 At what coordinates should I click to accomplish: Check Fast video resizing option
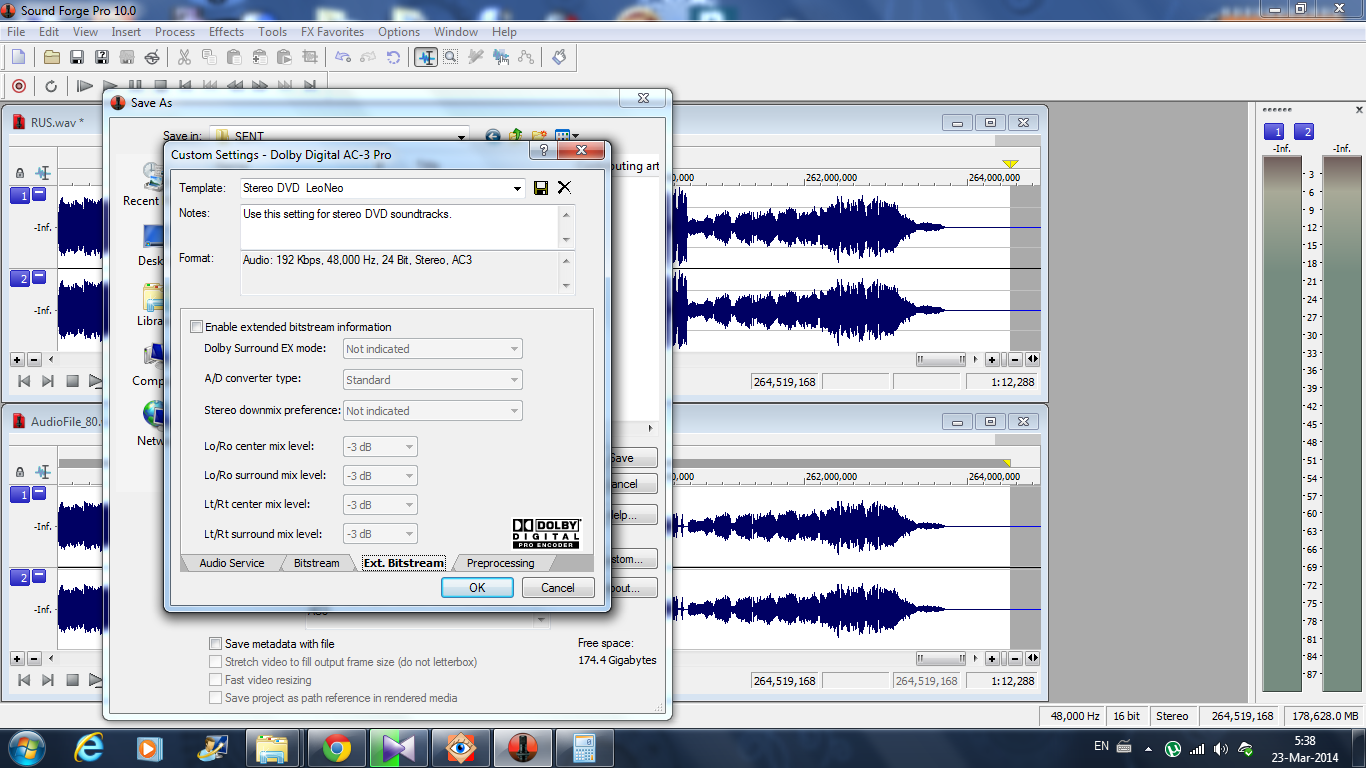coord(215,680)
